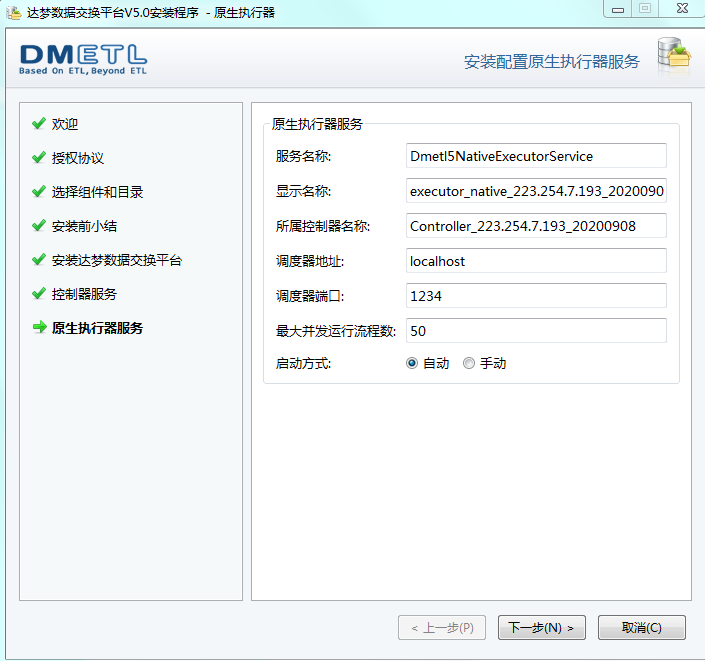Image resolution: width=705 pixels, height=661 pixels.
Task: Click the 调度器端口: label
Action: tap(310, 296)
